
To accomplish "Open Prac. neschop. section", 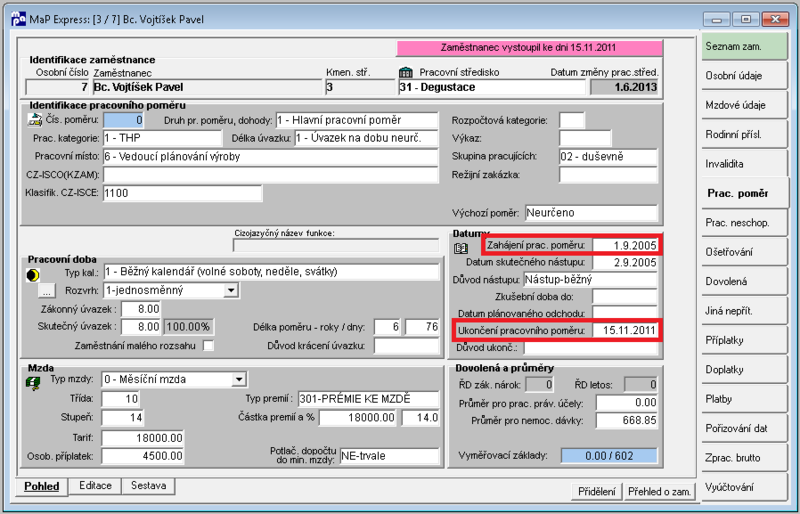I will pos(744,223).
